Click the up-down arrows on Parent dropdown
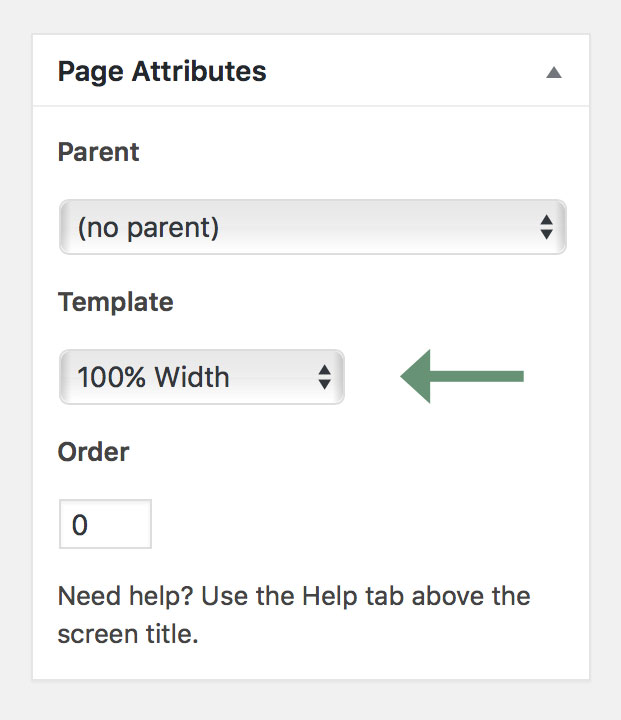The width and height of the screenshot is (621, 720). [546, 227]
